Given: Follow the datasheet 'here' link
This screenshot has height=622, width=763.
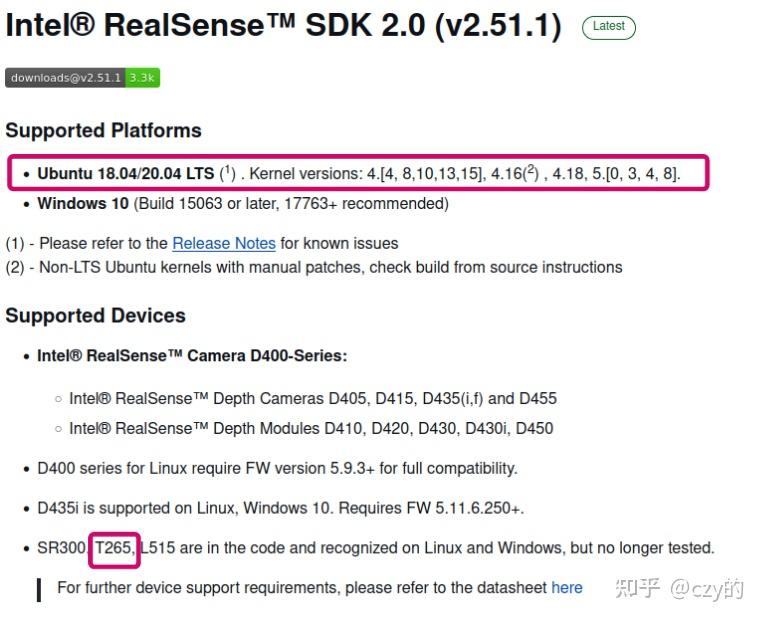Looking at the screenshot, I should [x=566, y=587].
